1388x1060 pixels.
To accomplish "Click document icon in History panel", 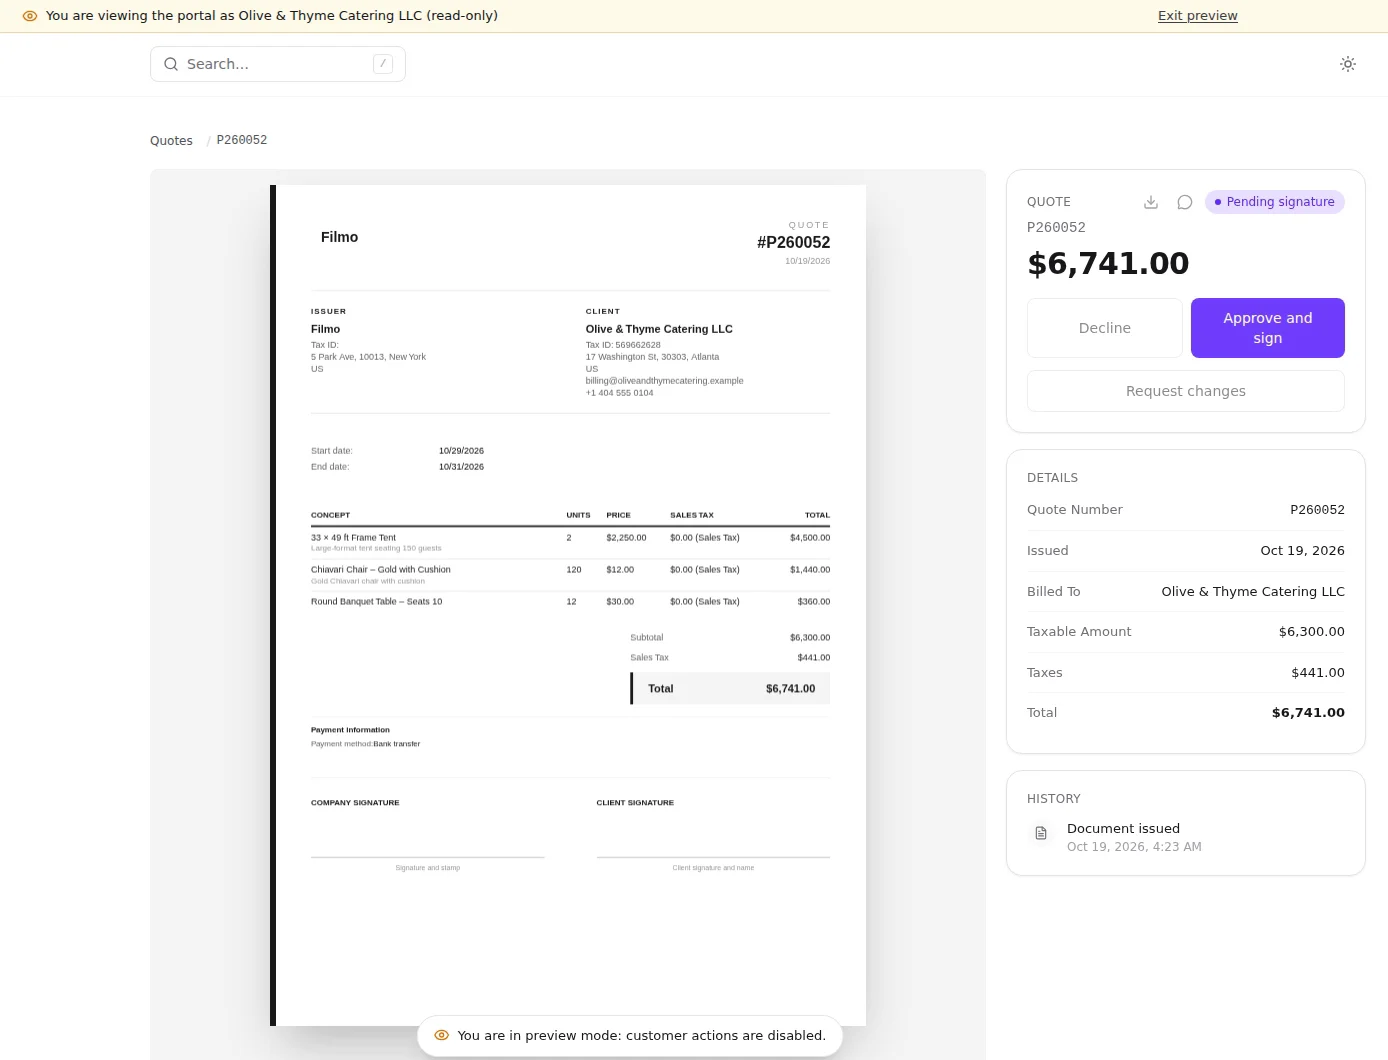I will coord(1041,833).
